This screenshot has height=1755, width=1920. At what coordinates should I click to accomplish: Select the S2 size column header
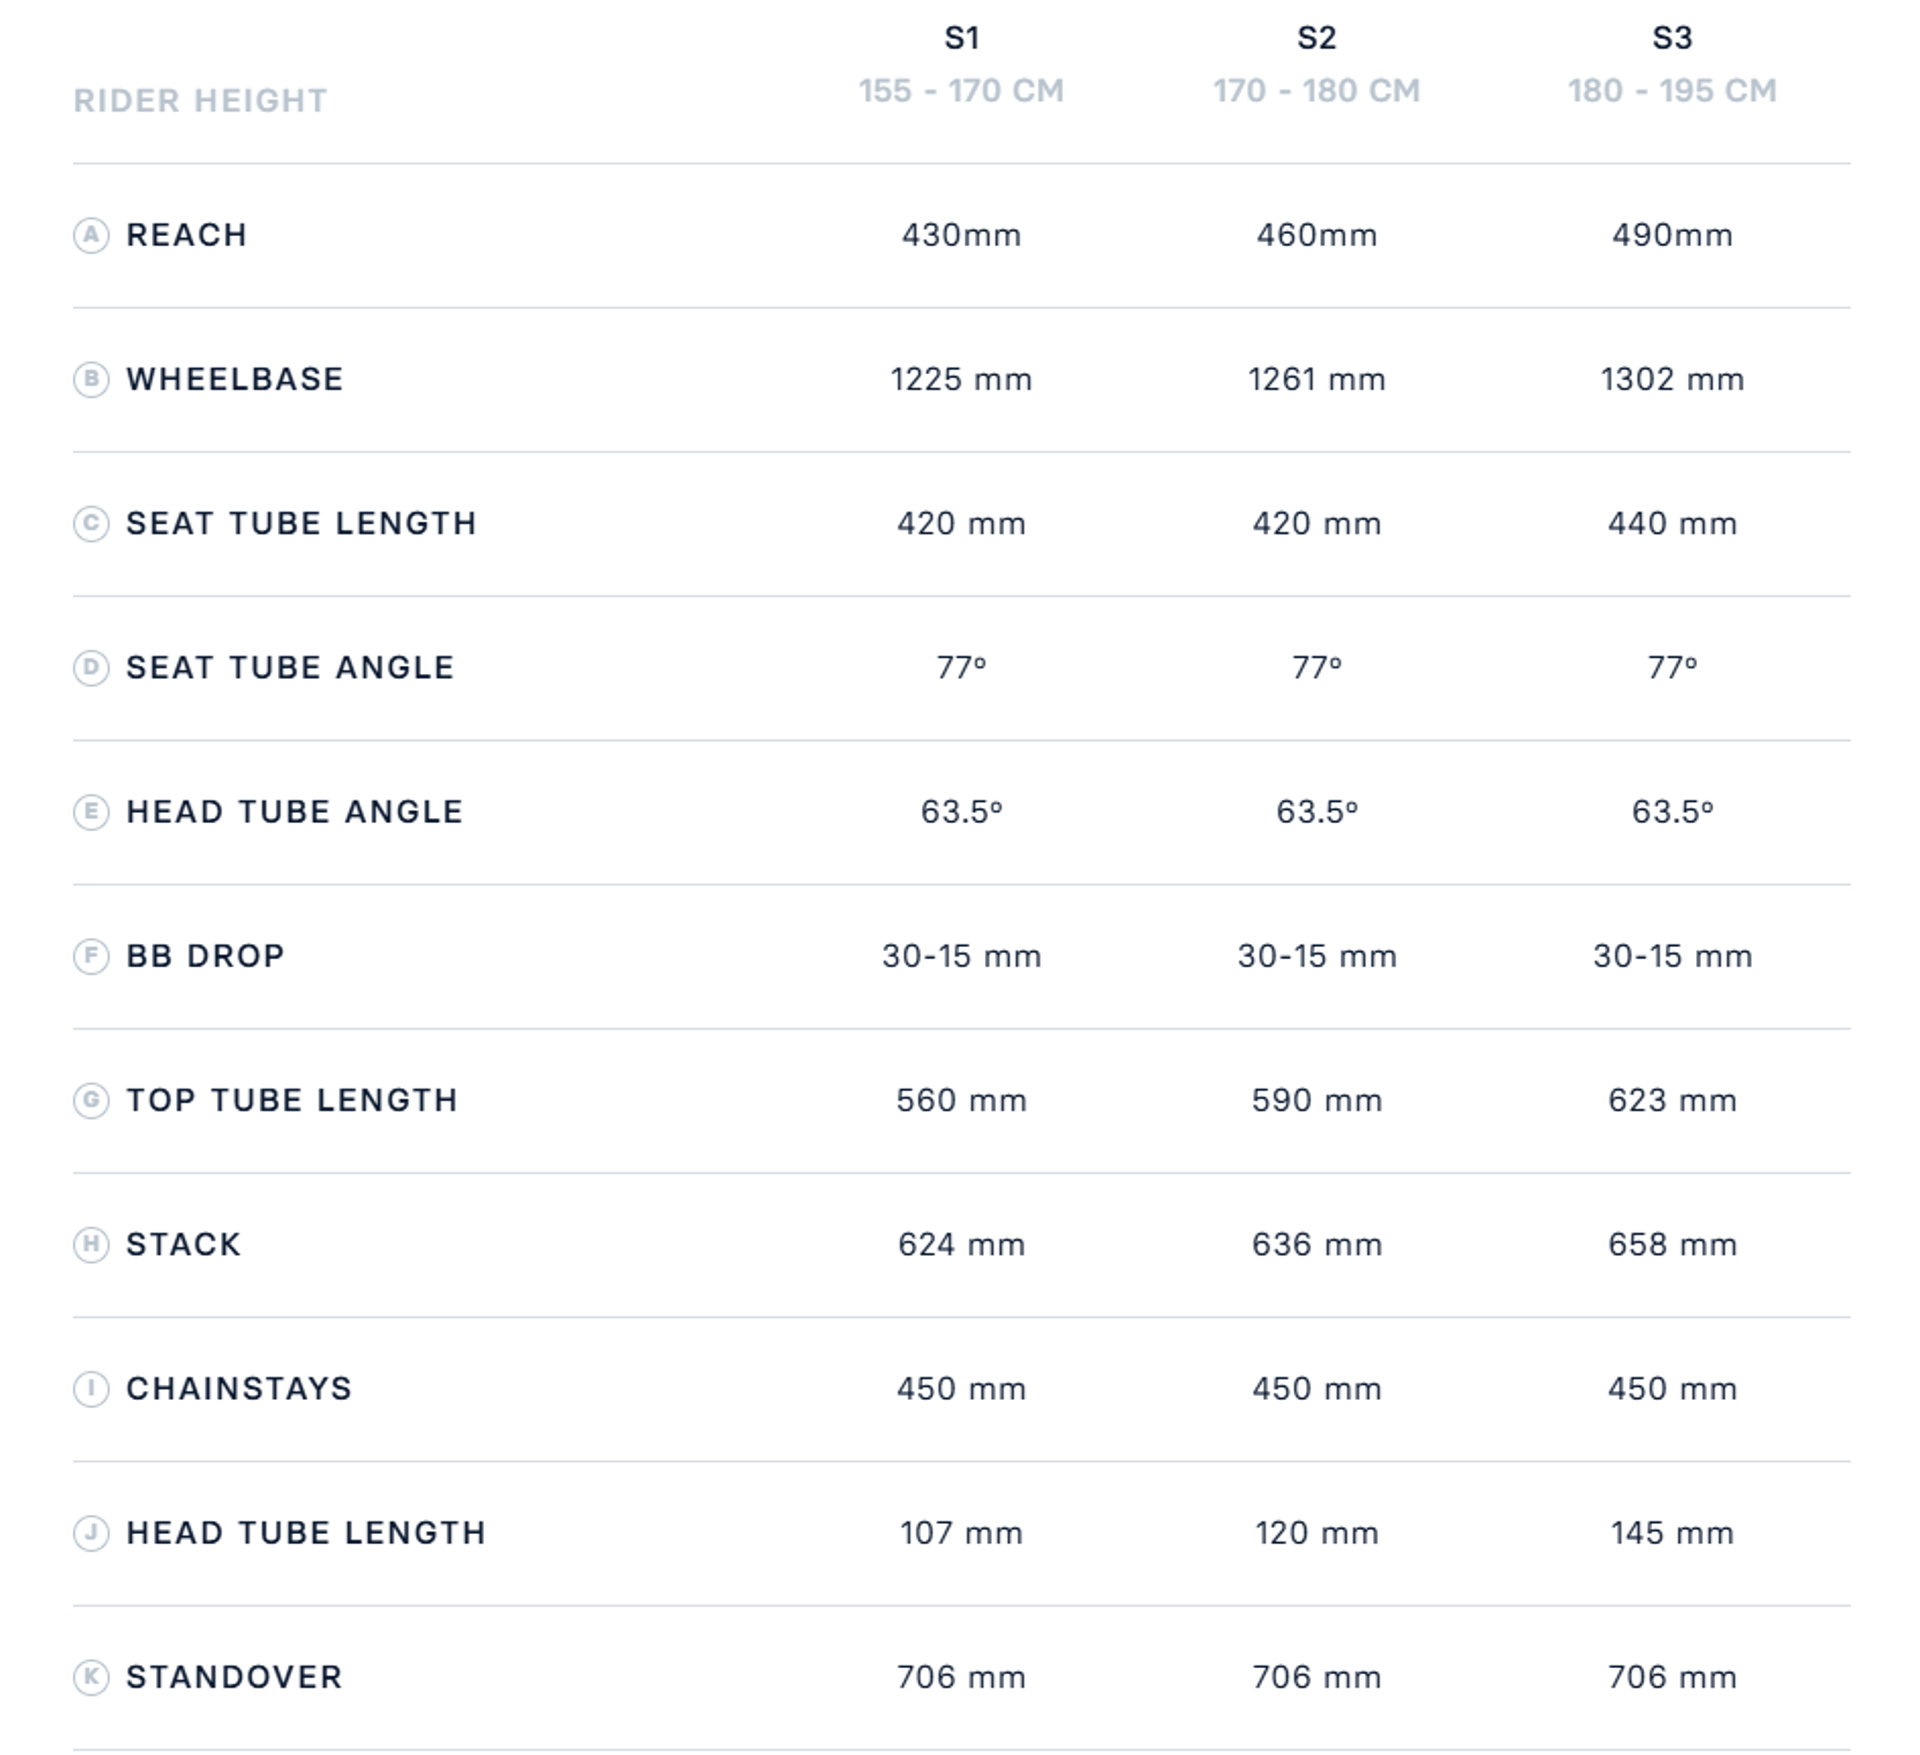tap(1316, 38)
